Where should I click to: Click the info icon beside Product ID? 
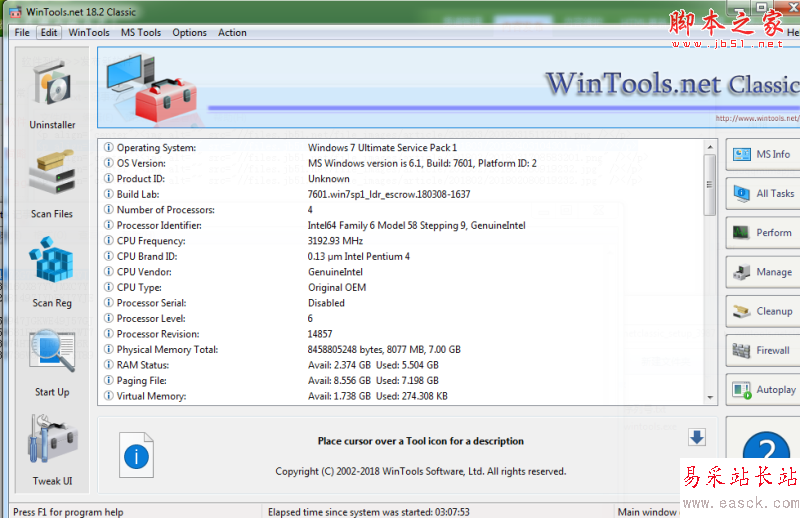click(109, 179)
